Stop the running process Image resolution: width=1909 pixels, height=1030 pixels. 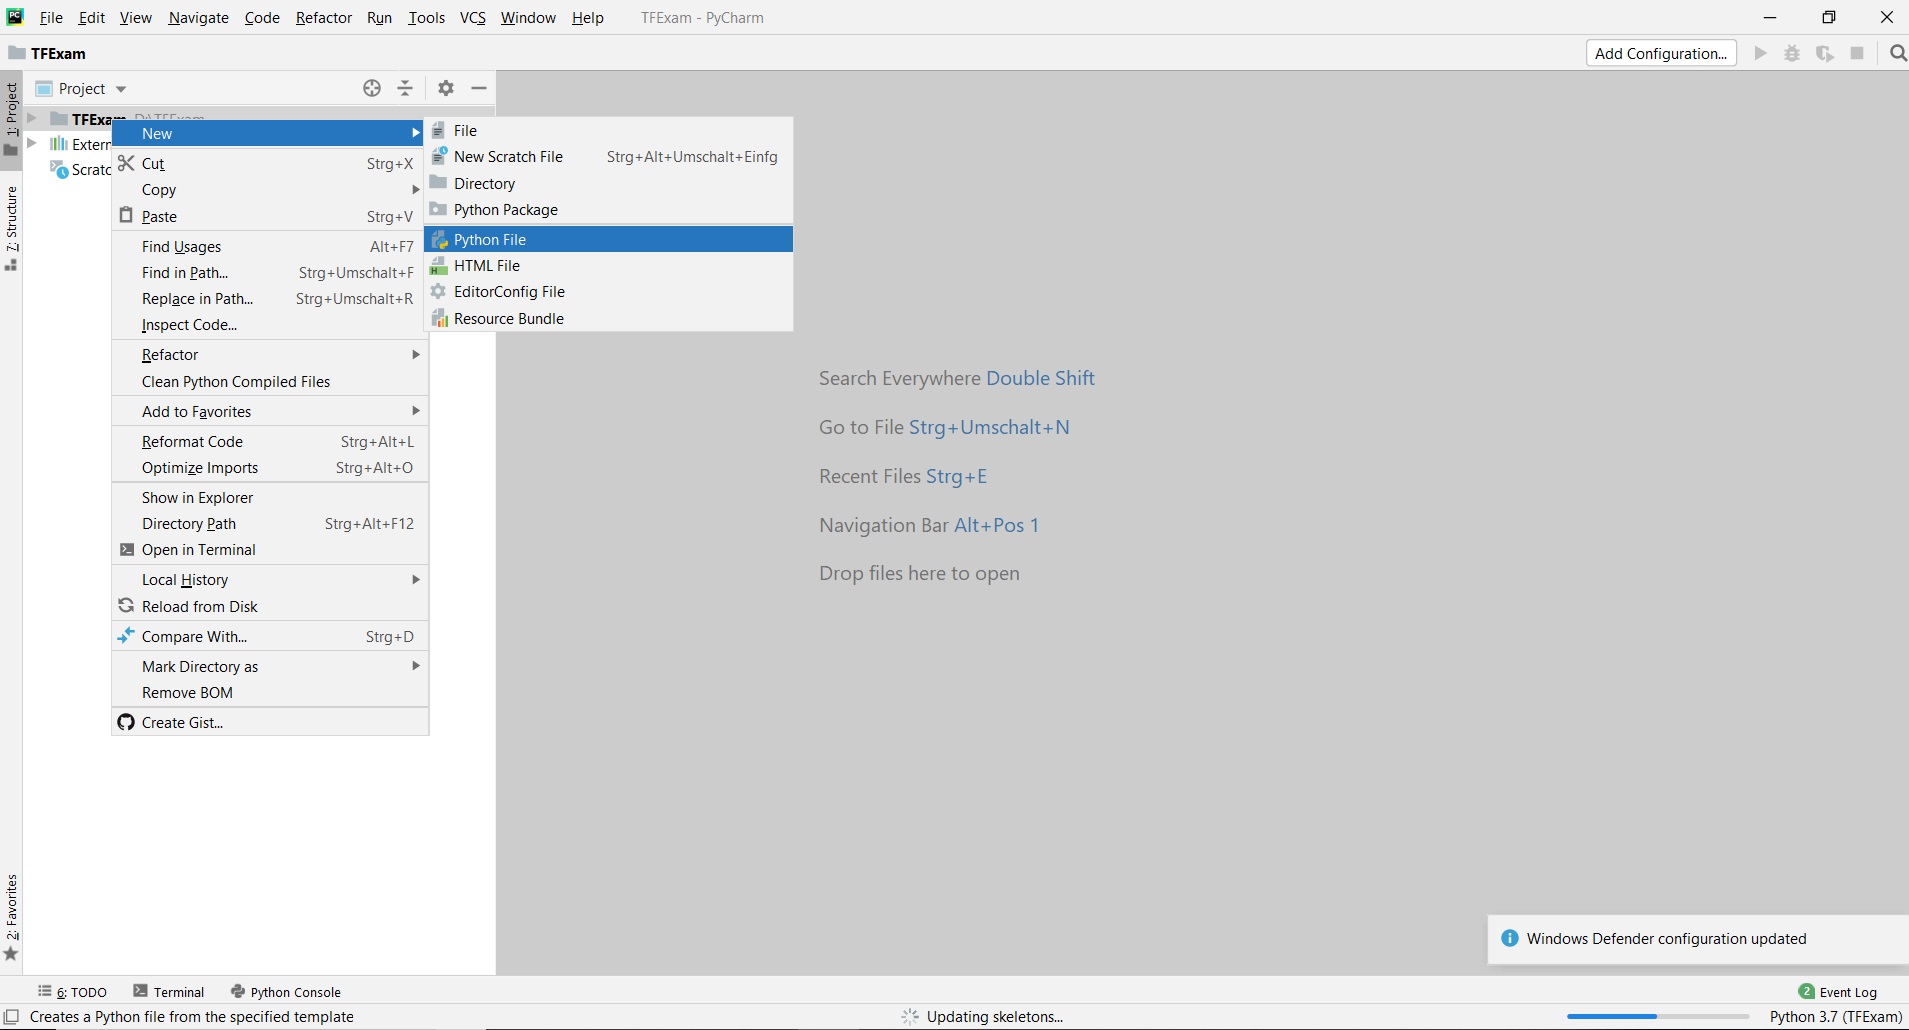point(1857,53)
